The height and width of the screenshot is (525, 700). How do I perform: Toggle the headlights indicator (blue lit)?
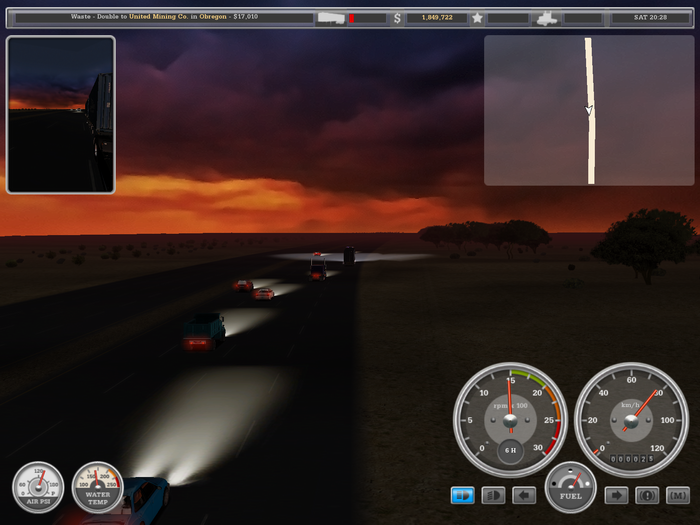(462, 495)
